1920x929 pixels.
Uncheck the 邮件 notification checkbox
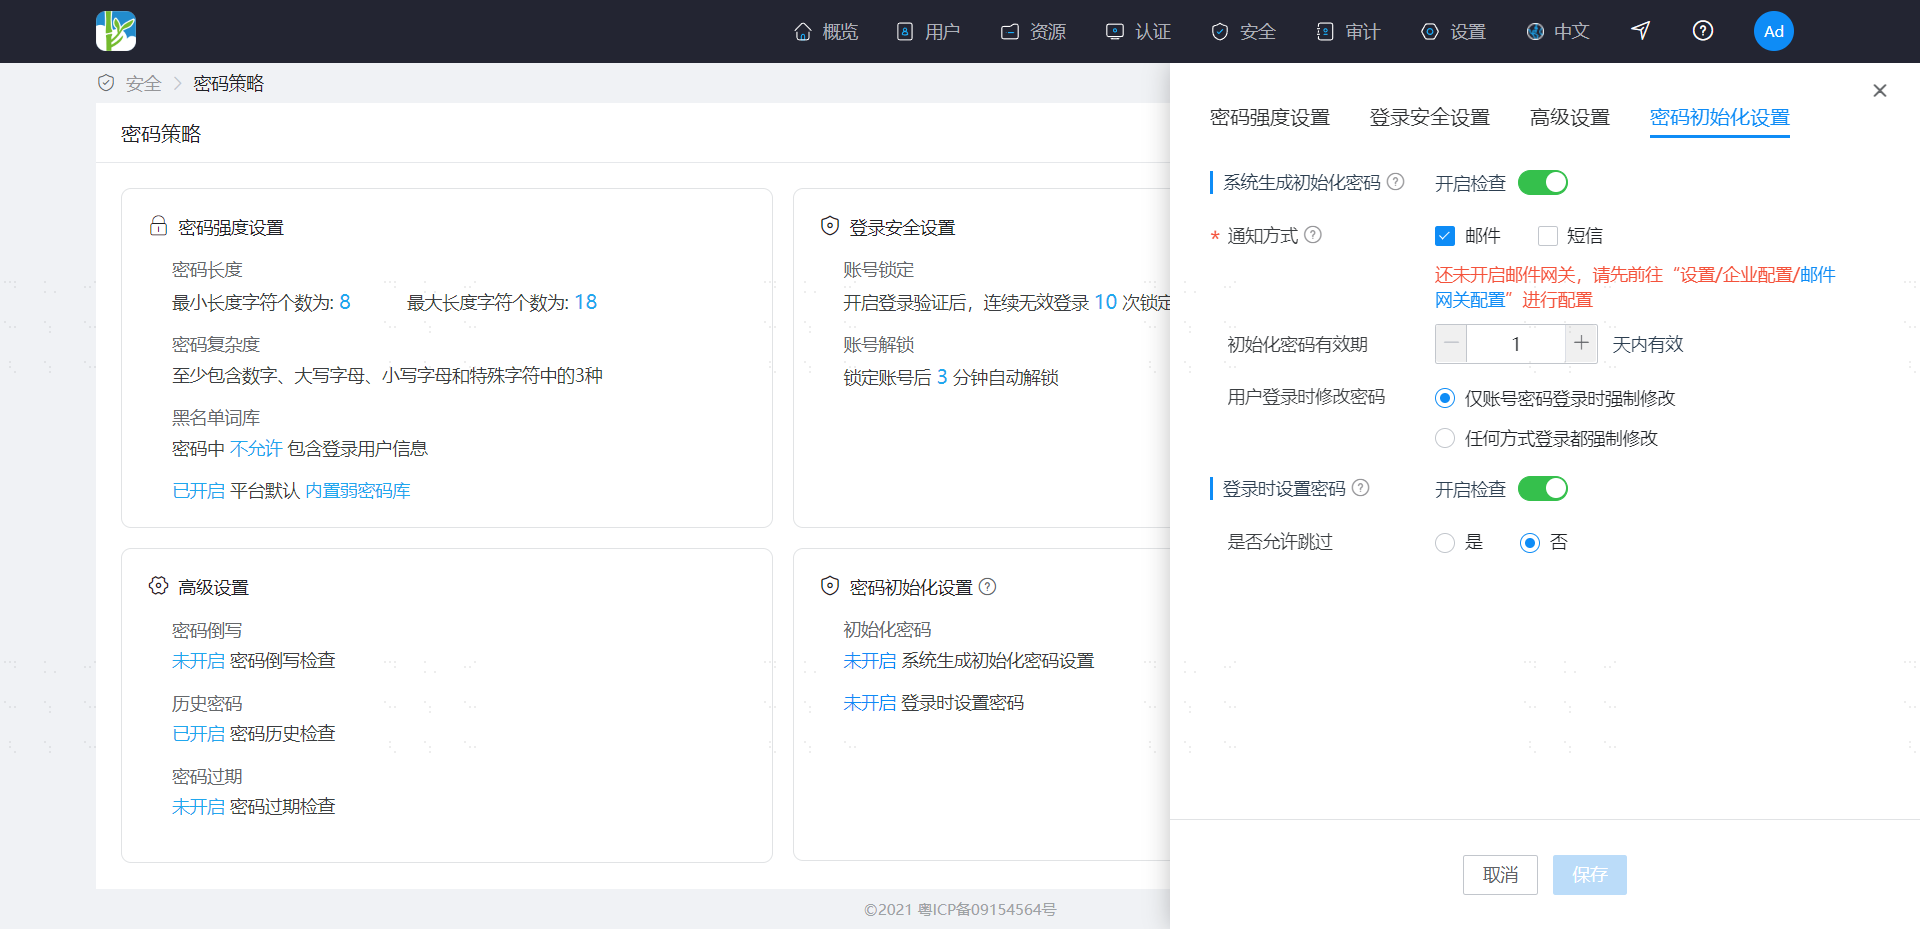click(1444, 236)
